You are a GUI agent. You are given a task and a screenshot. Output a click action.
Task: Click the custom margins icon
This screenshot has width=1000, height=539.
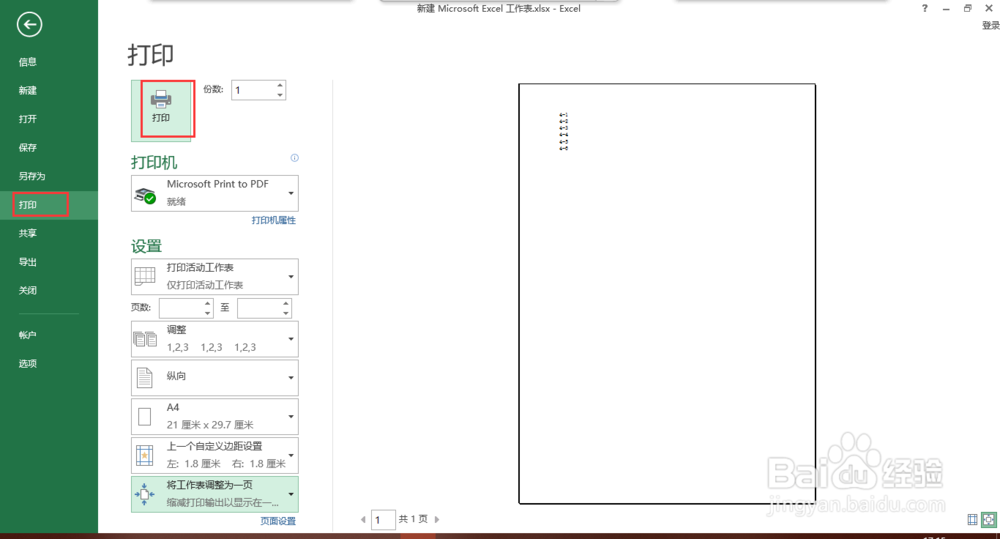click(x=145, y=455)
